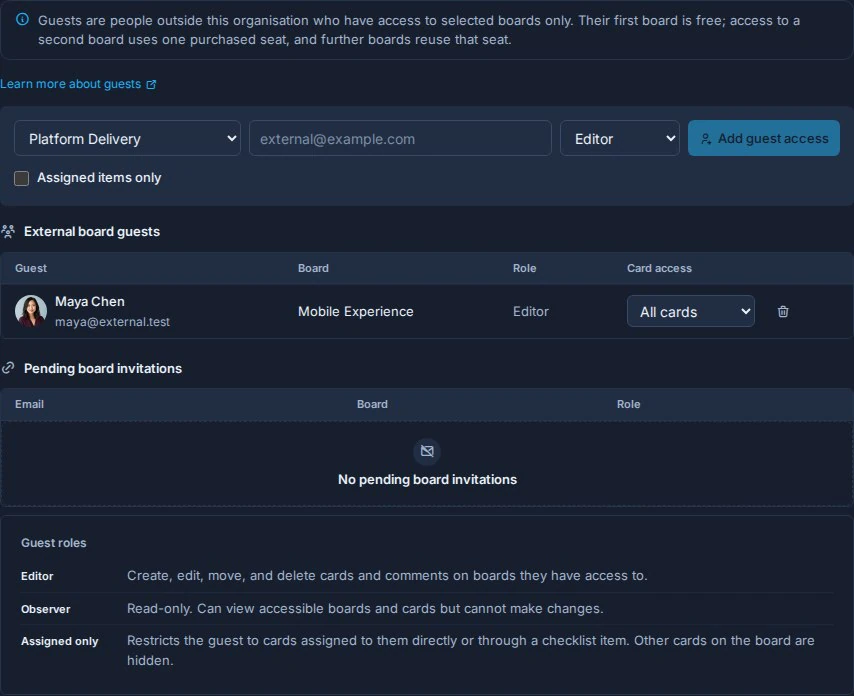Open the Learn more about guests link
The image size is (854, 696).
(71, 84)
